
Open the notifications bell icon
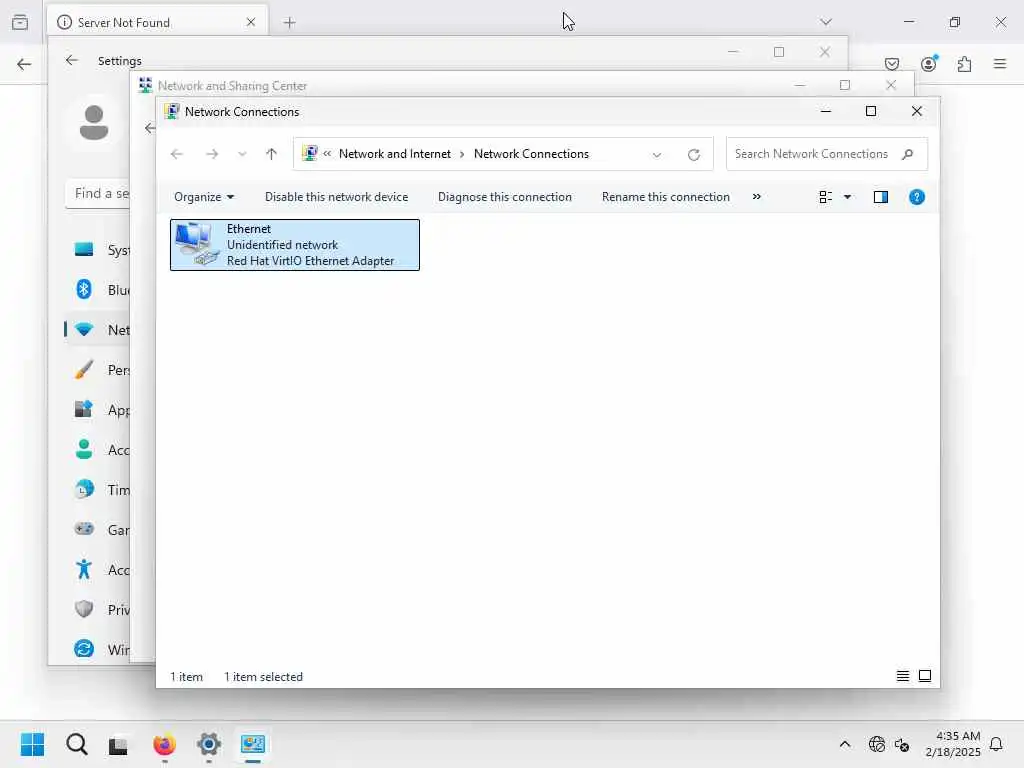pyautogui.click(x=997, y=744)
